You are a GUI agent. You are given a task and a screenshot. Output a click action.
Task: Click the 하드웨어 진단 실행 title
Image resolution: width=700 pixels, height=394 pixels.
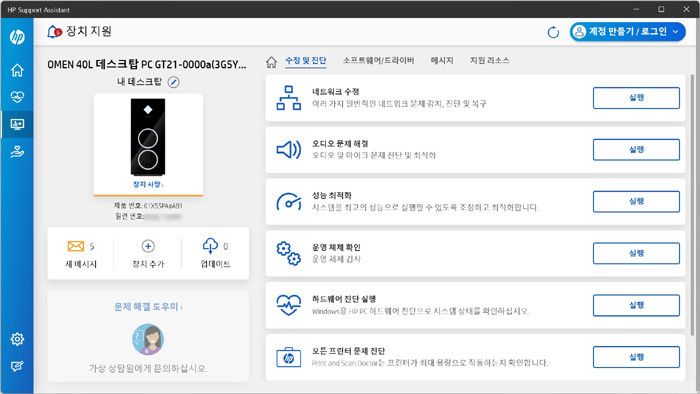click(343, 299)
